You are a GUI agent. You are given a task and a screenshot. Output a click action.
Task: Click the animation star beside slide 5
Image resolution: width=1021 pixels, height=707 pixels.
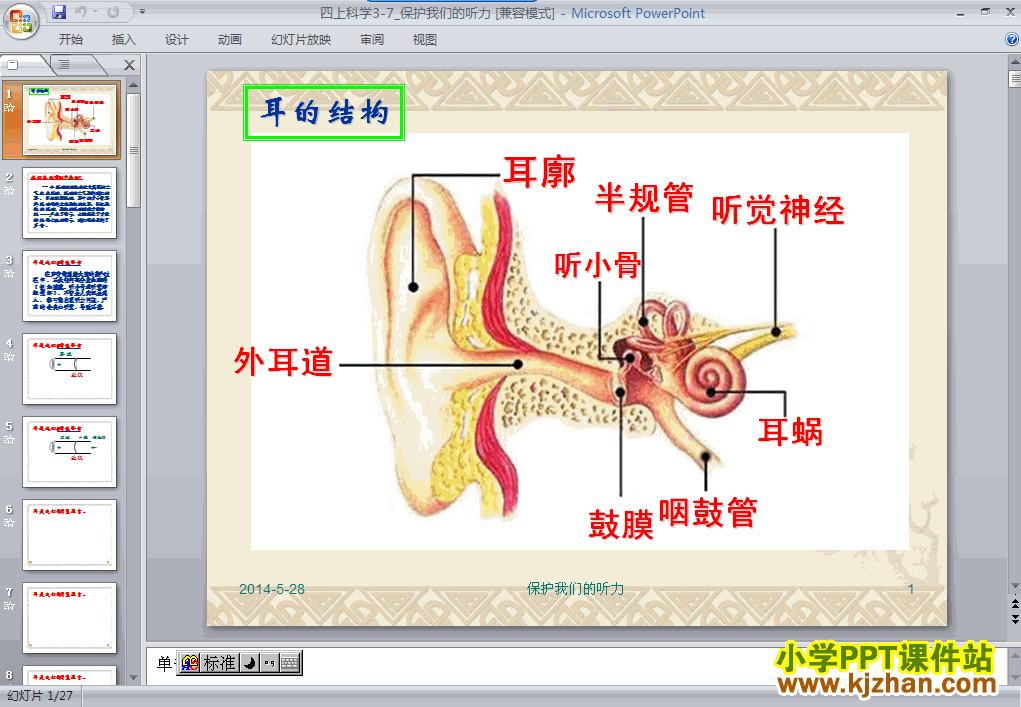tap(9, 439)
